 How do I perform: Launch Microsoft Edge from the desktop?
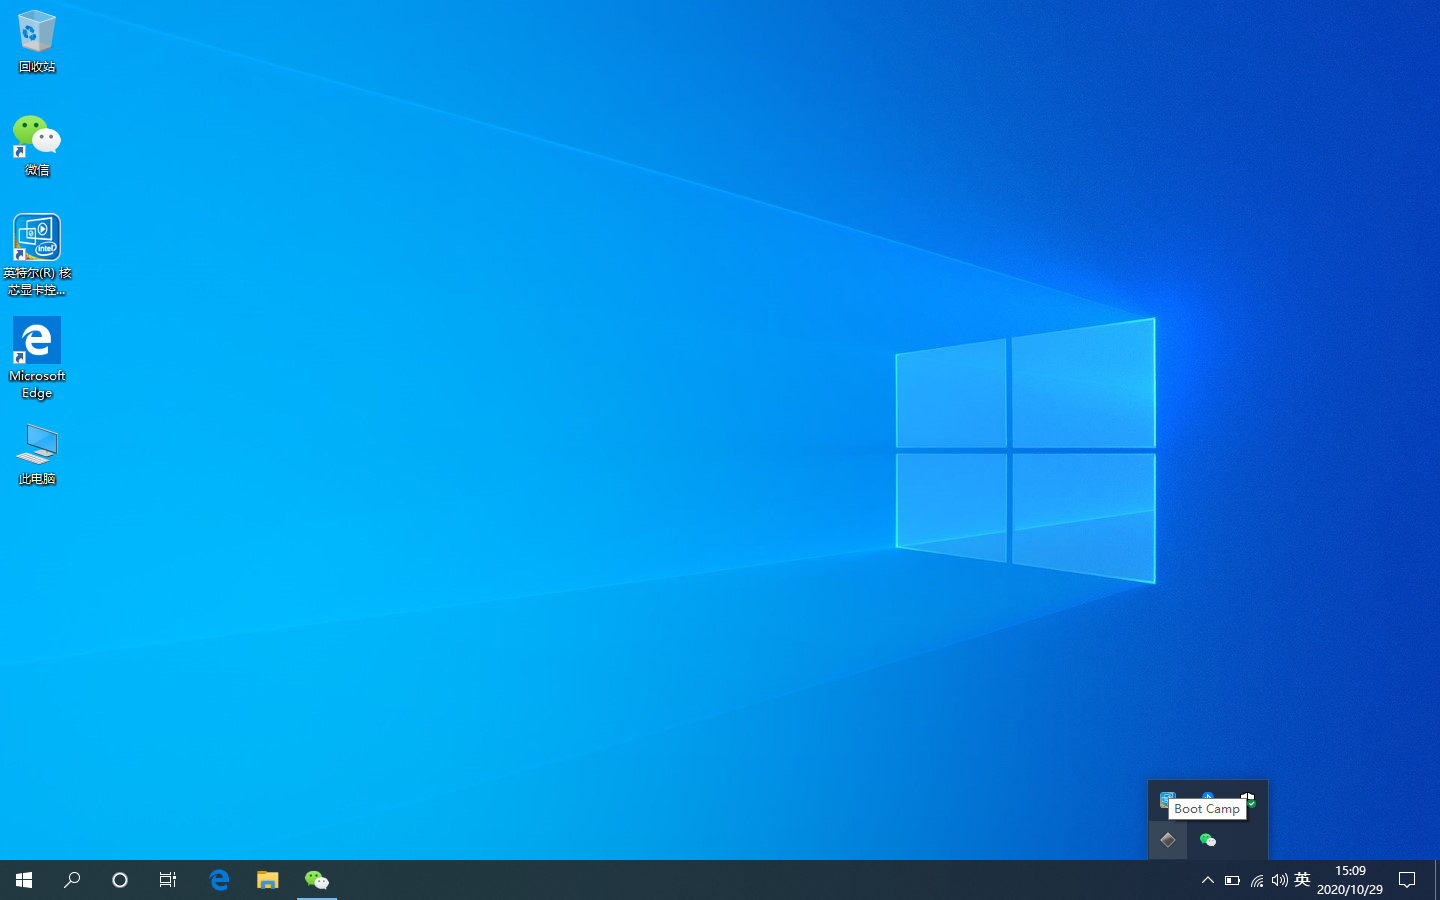point(36,340)
